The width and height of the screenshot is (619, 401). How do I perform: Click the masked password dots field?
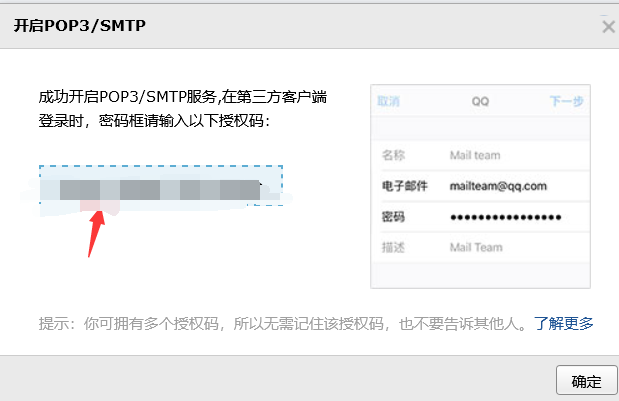click(505, 217)
